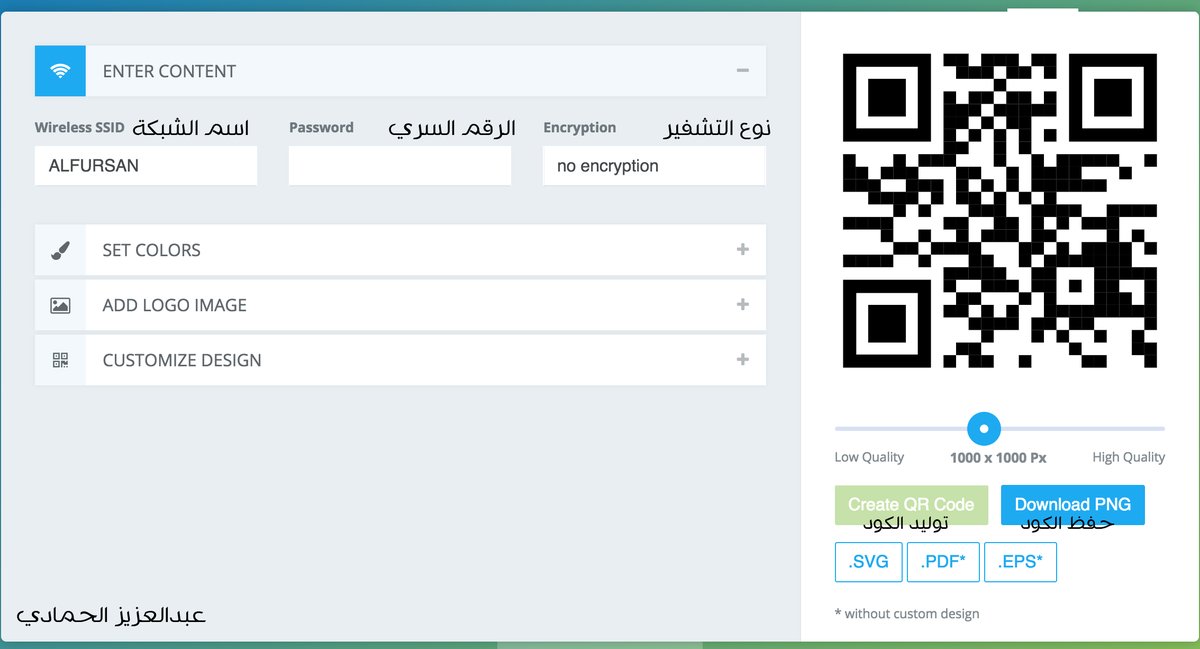The width and height of the screenshot is (1200, 649).
Task: Click the Wireless SSID field containing ALFURSAN
Action: [x=145, y=166]
